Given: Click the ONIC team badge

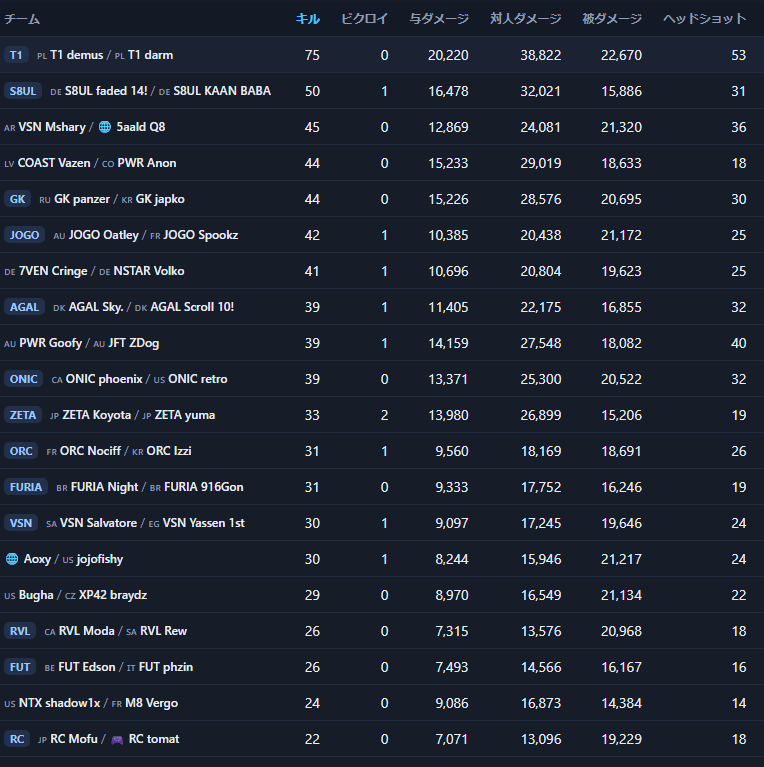Looking at the screenshot, I should point(23,379).
